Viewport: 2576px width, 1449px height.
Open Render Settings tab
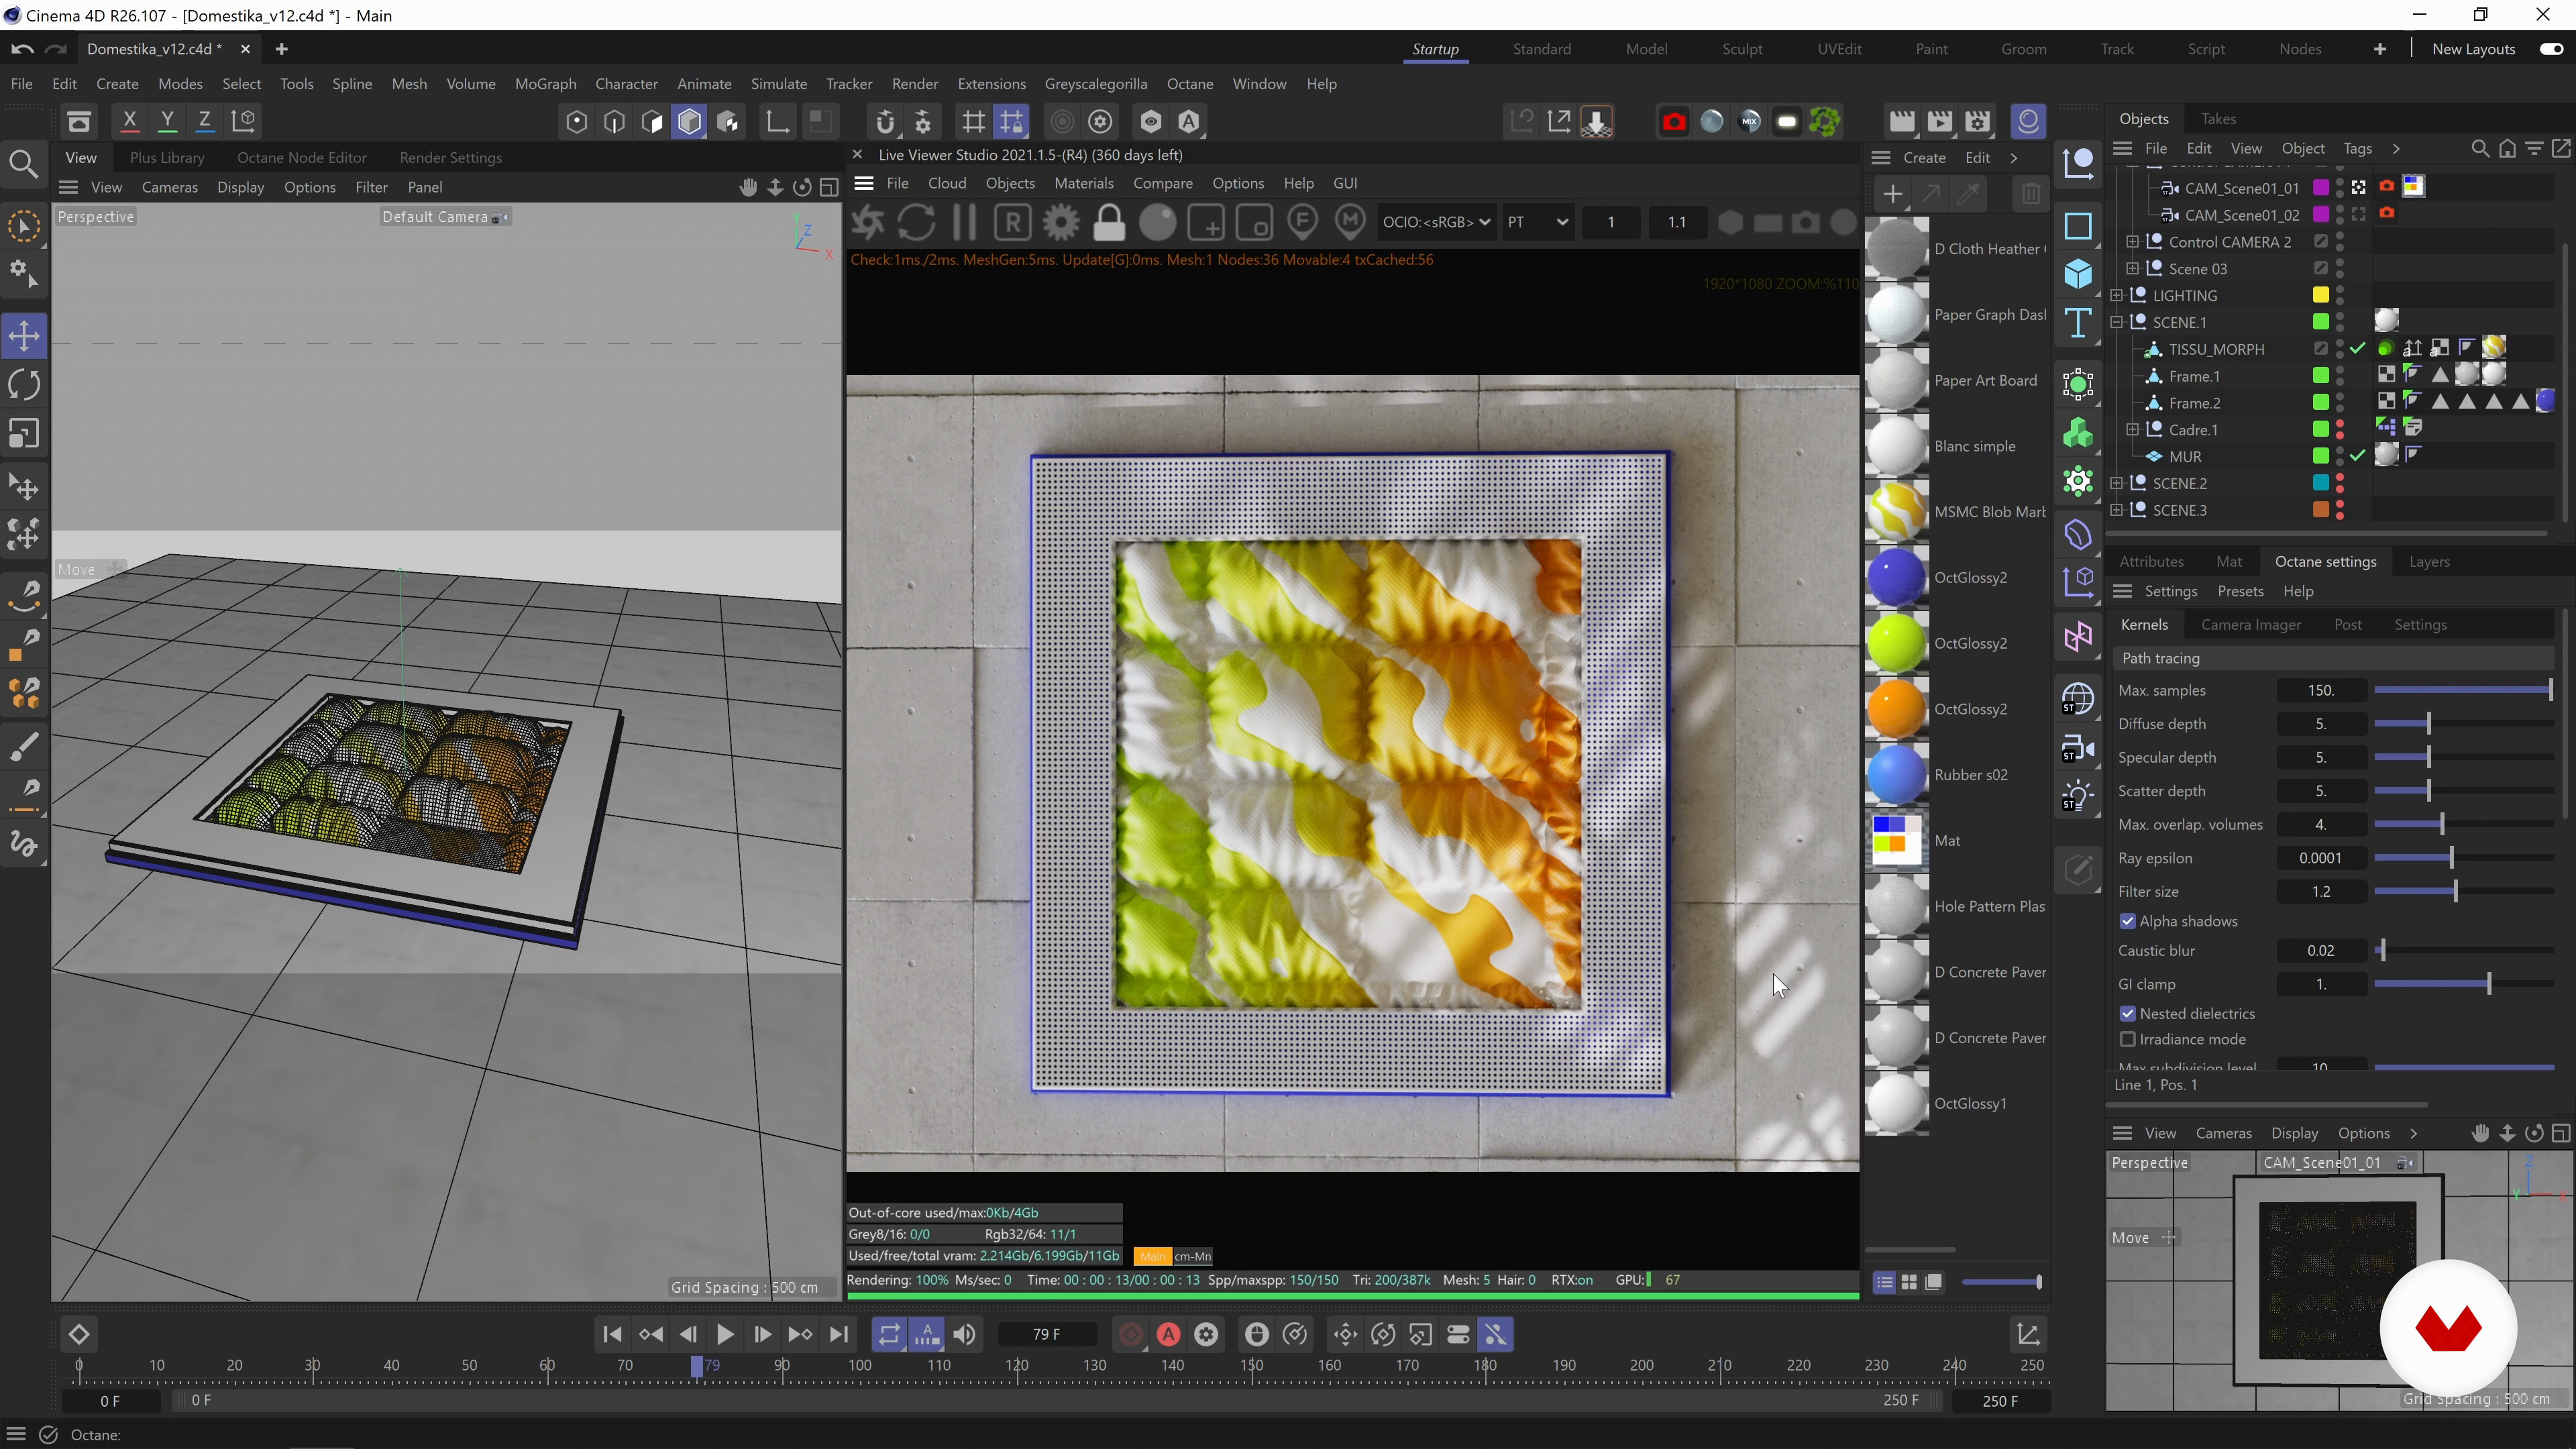[x=450, y=158]
